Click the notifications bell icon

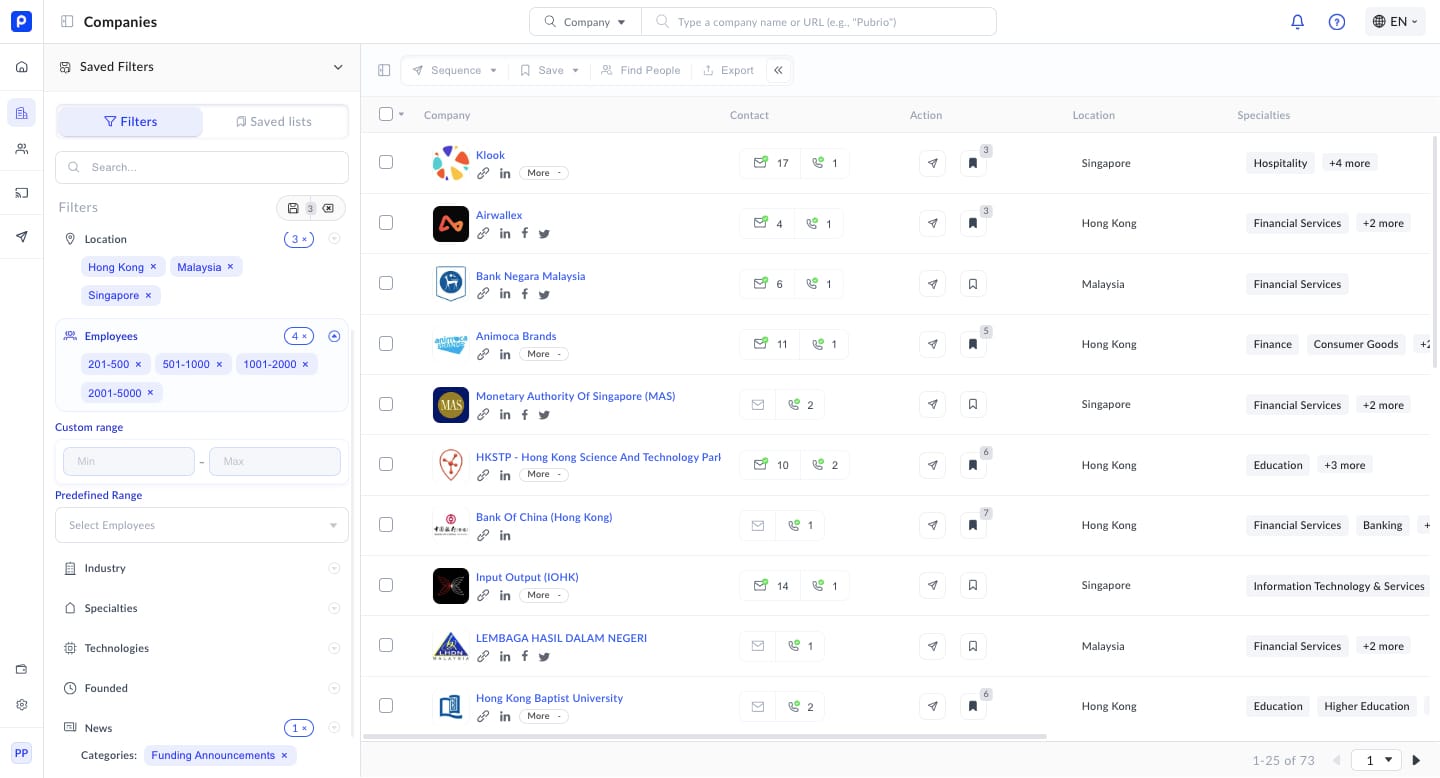point(1297,22)
